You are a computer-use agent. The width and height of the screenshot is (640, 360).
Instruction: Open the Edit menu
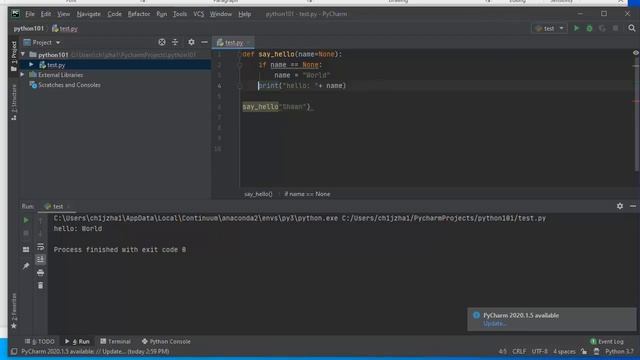click(46, 14)
